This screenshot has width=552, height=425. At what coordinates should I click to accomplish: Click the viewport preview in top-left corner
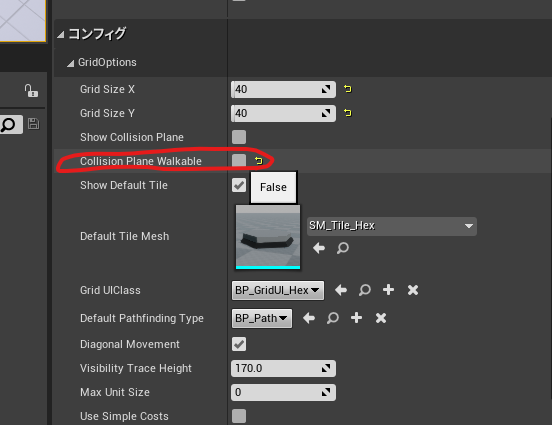click(23, 21)
